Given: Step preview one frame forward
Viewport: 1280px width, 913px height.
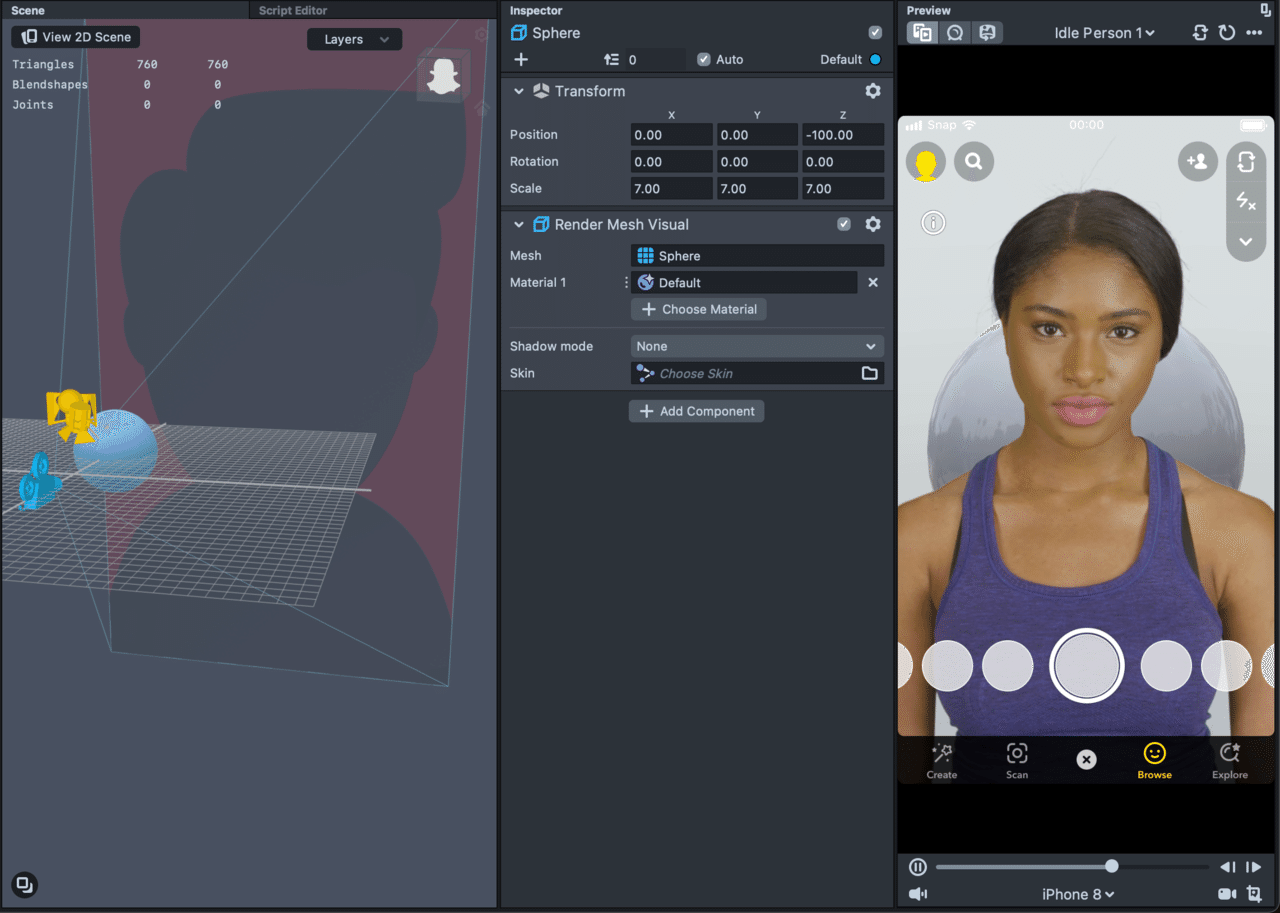Looking at the screenshot, I should 1254,867.
